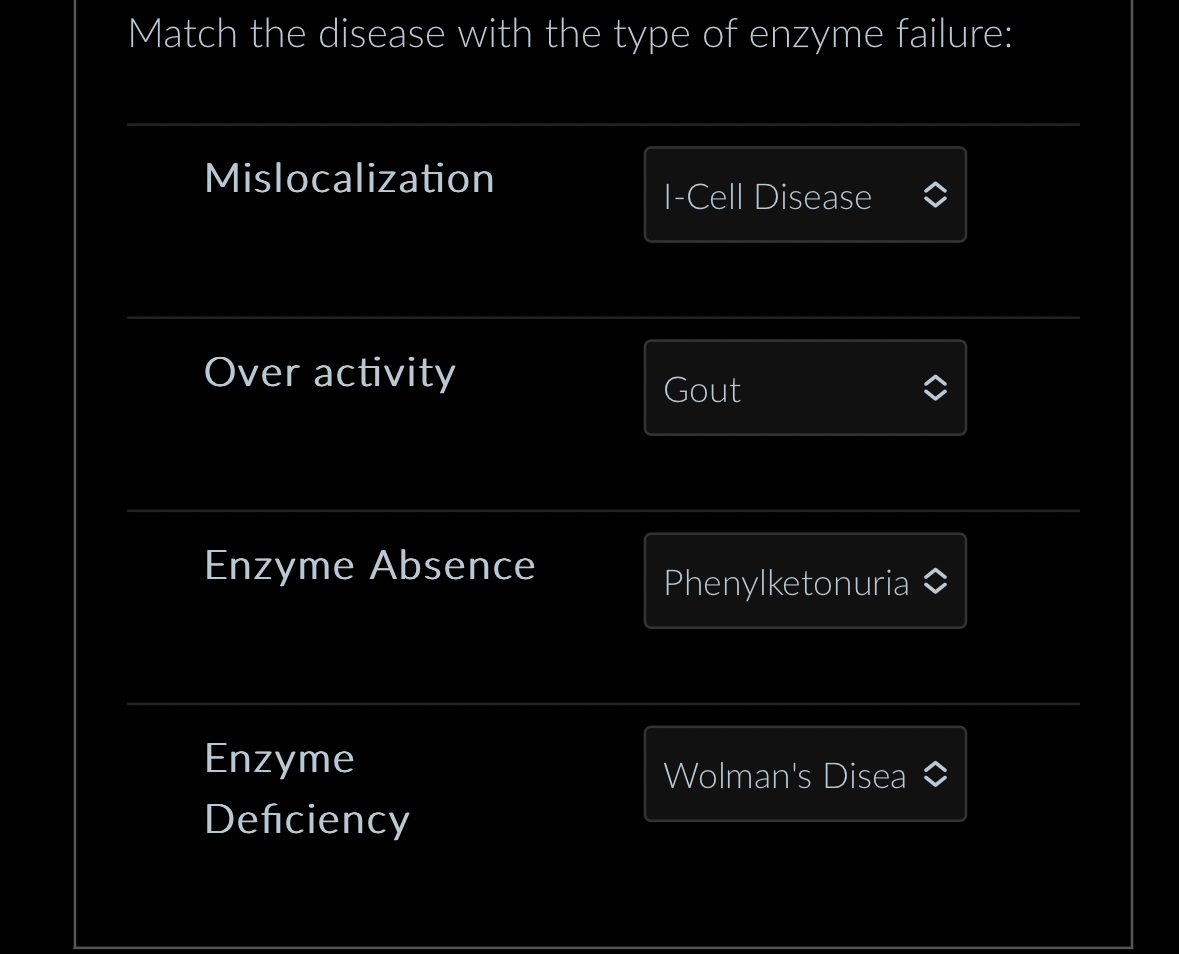Screen dimensions: 1179x954
Task: Select the dropdown showing Wolman's Disease
Action: pyautogui.click(x=805, y=773)
